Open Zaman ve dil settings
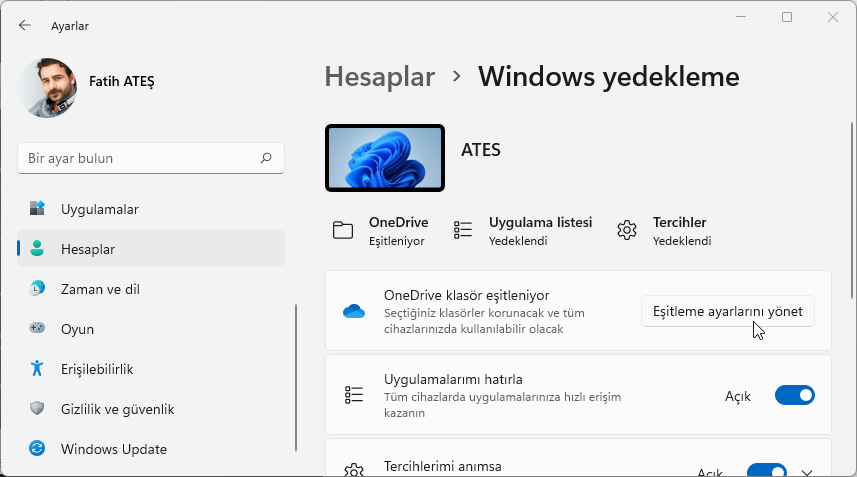The height and width of the screenshot is (477, 857). 151,289
